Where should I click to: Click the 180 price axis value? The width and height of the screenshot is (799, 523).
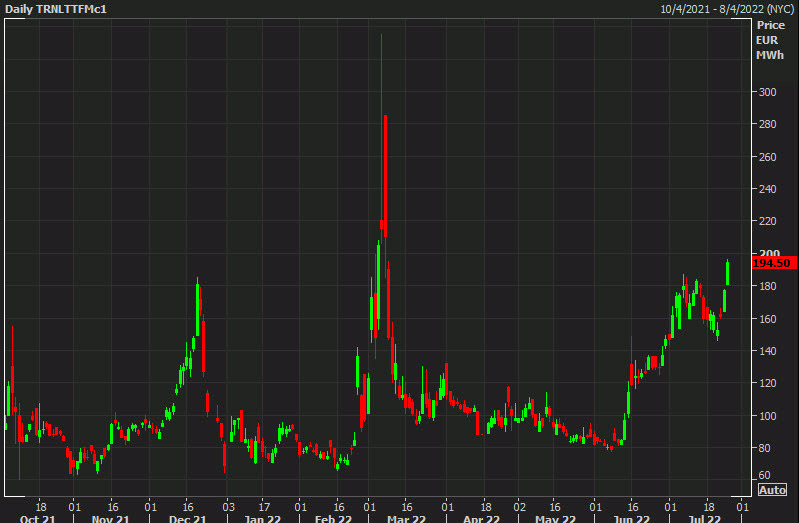tap(767, 286)
